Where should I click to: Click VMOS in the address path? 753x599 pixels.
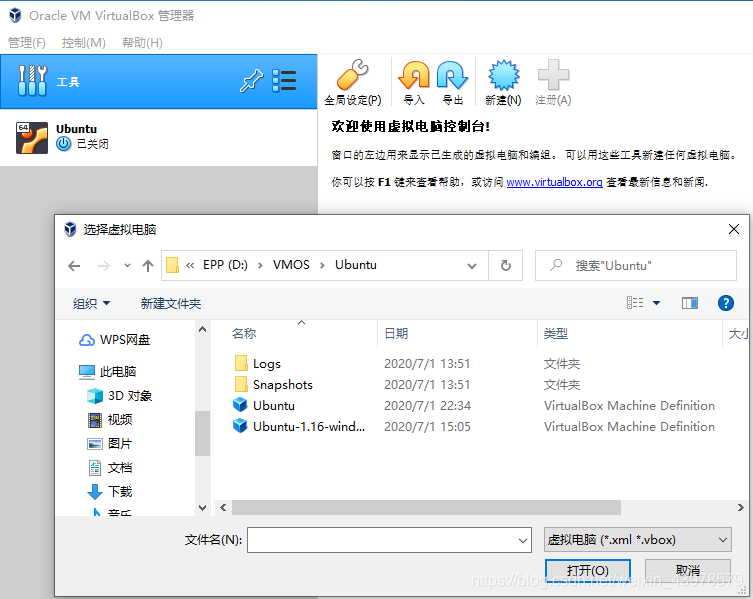tap(291, 265)
